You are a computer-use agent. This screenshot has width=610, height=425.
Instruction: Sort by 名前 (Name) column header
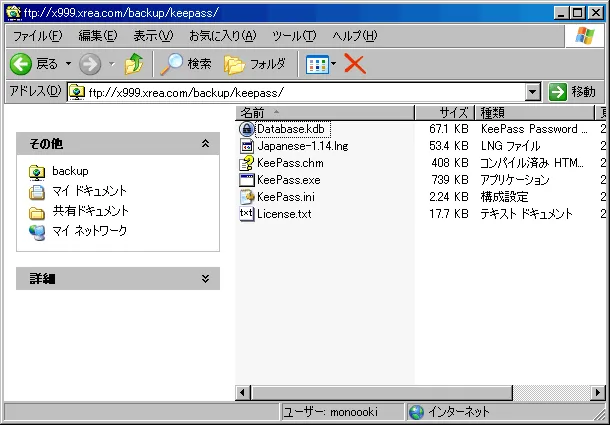(325, 113)
